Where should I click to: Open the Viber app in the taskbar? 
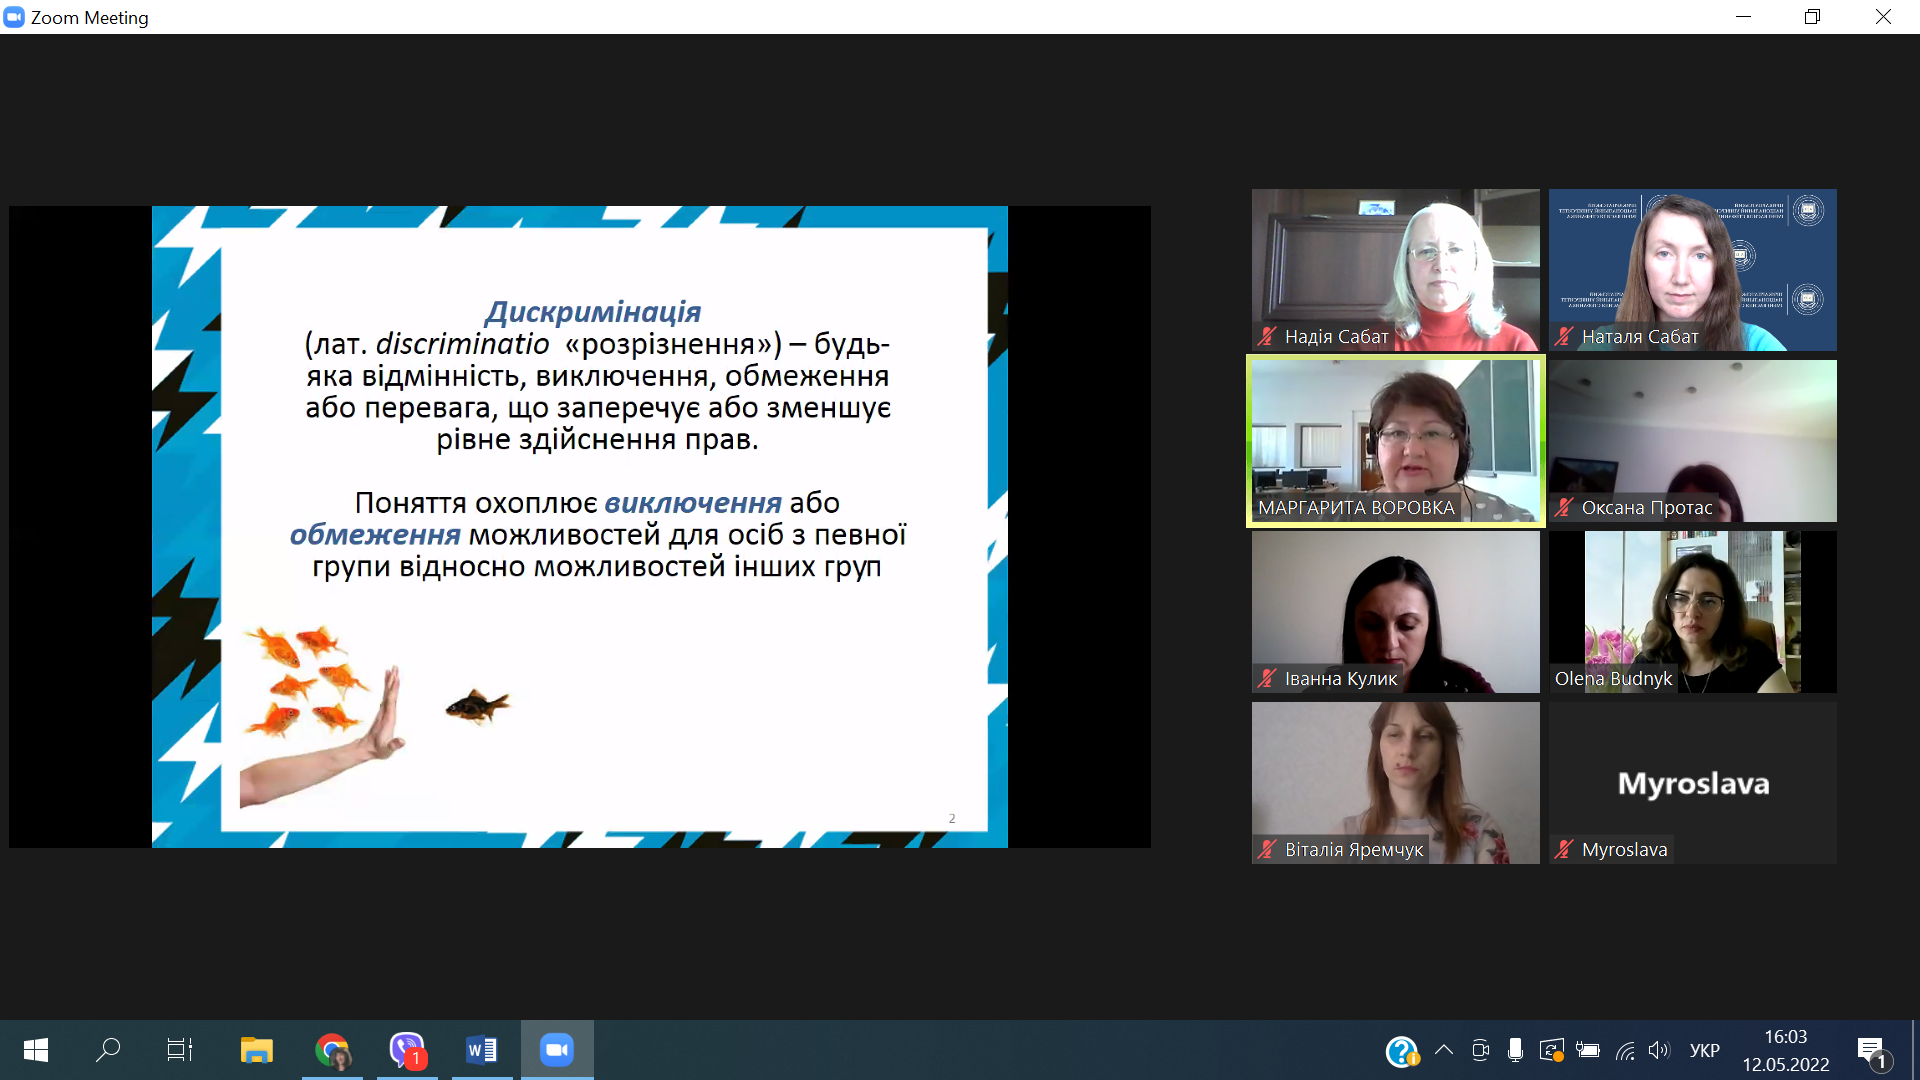pos(407,1050)
